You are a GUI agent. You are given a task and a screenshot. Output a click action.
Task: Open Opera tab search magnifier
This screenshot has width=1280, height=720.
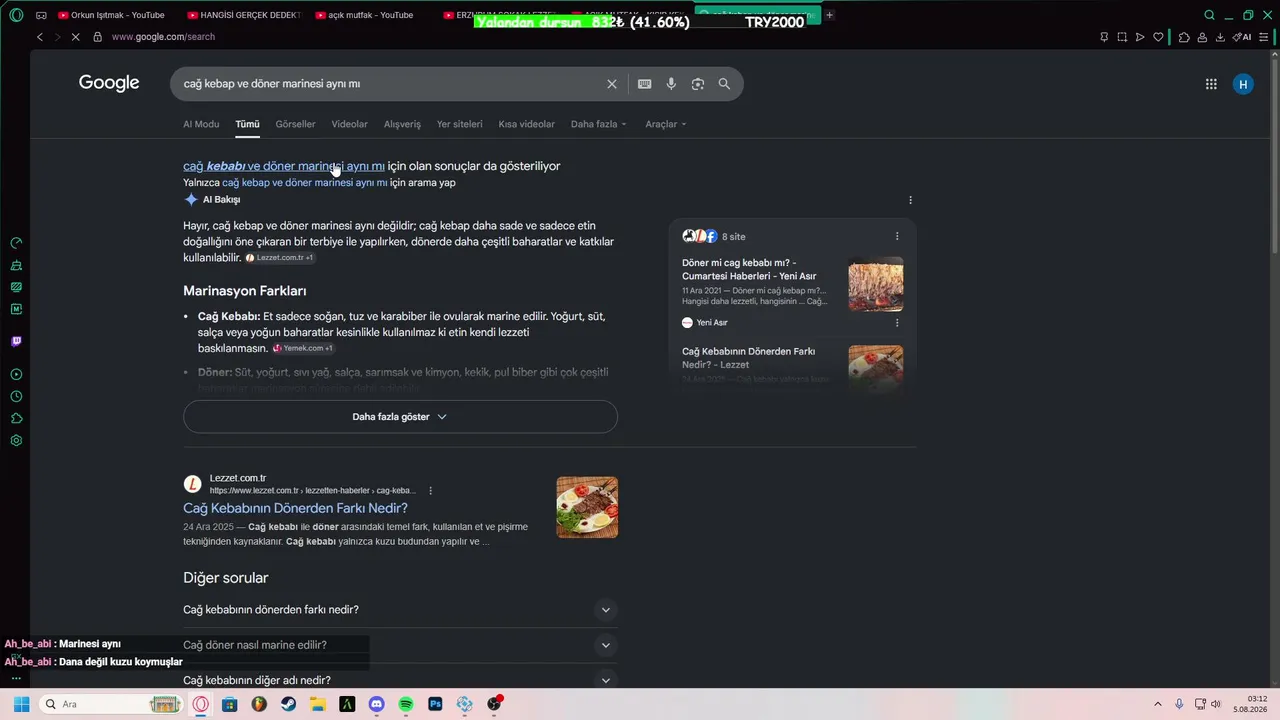tap(1209, 15)
